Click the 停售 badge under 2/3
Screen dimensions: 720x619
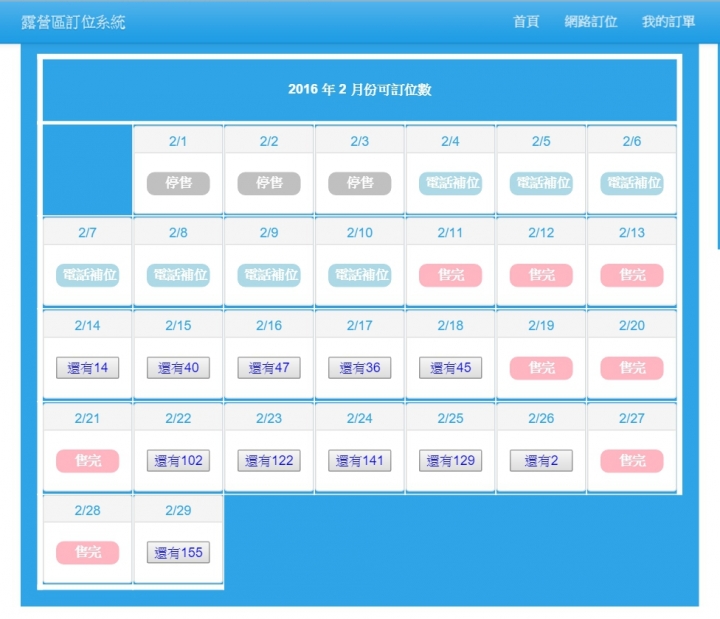tap(360, 183)
